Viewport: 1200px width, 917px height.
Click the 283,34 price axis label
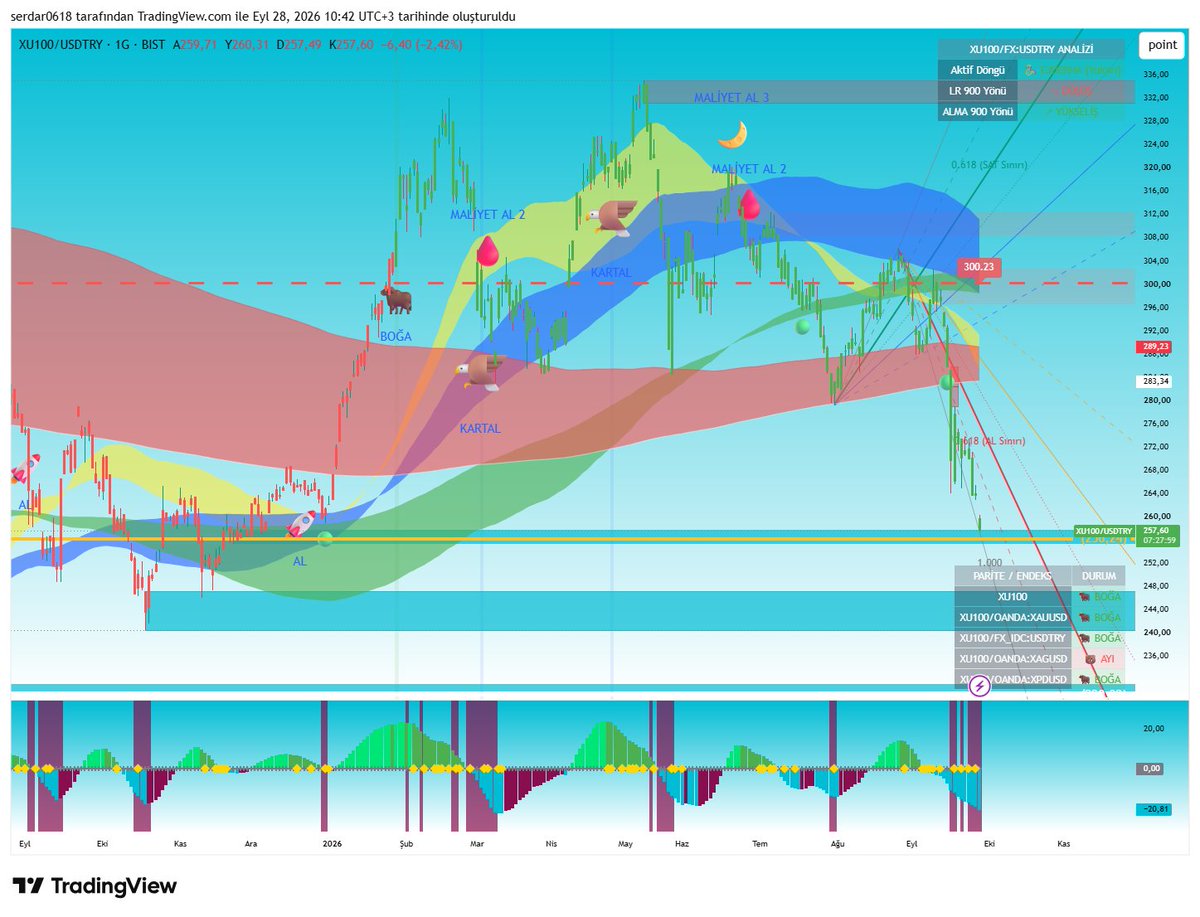[x=1153, y=381]
